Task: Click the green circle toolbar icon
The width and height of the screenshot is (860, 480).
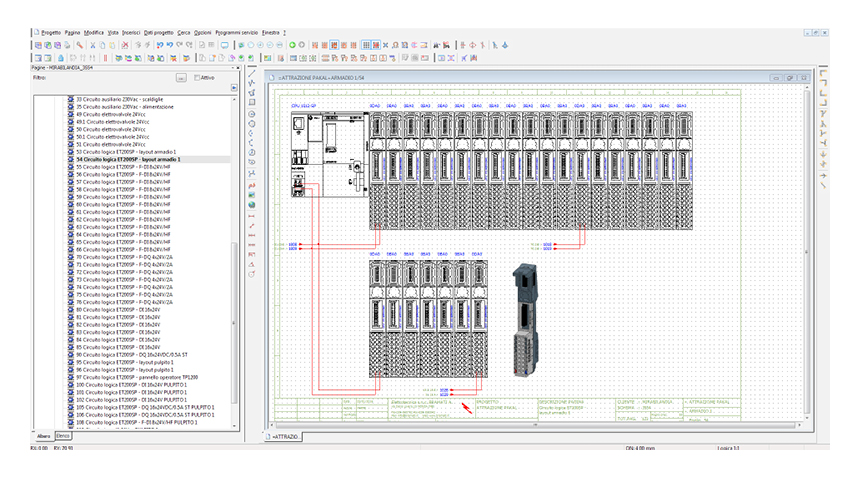Action: point(292,46)
